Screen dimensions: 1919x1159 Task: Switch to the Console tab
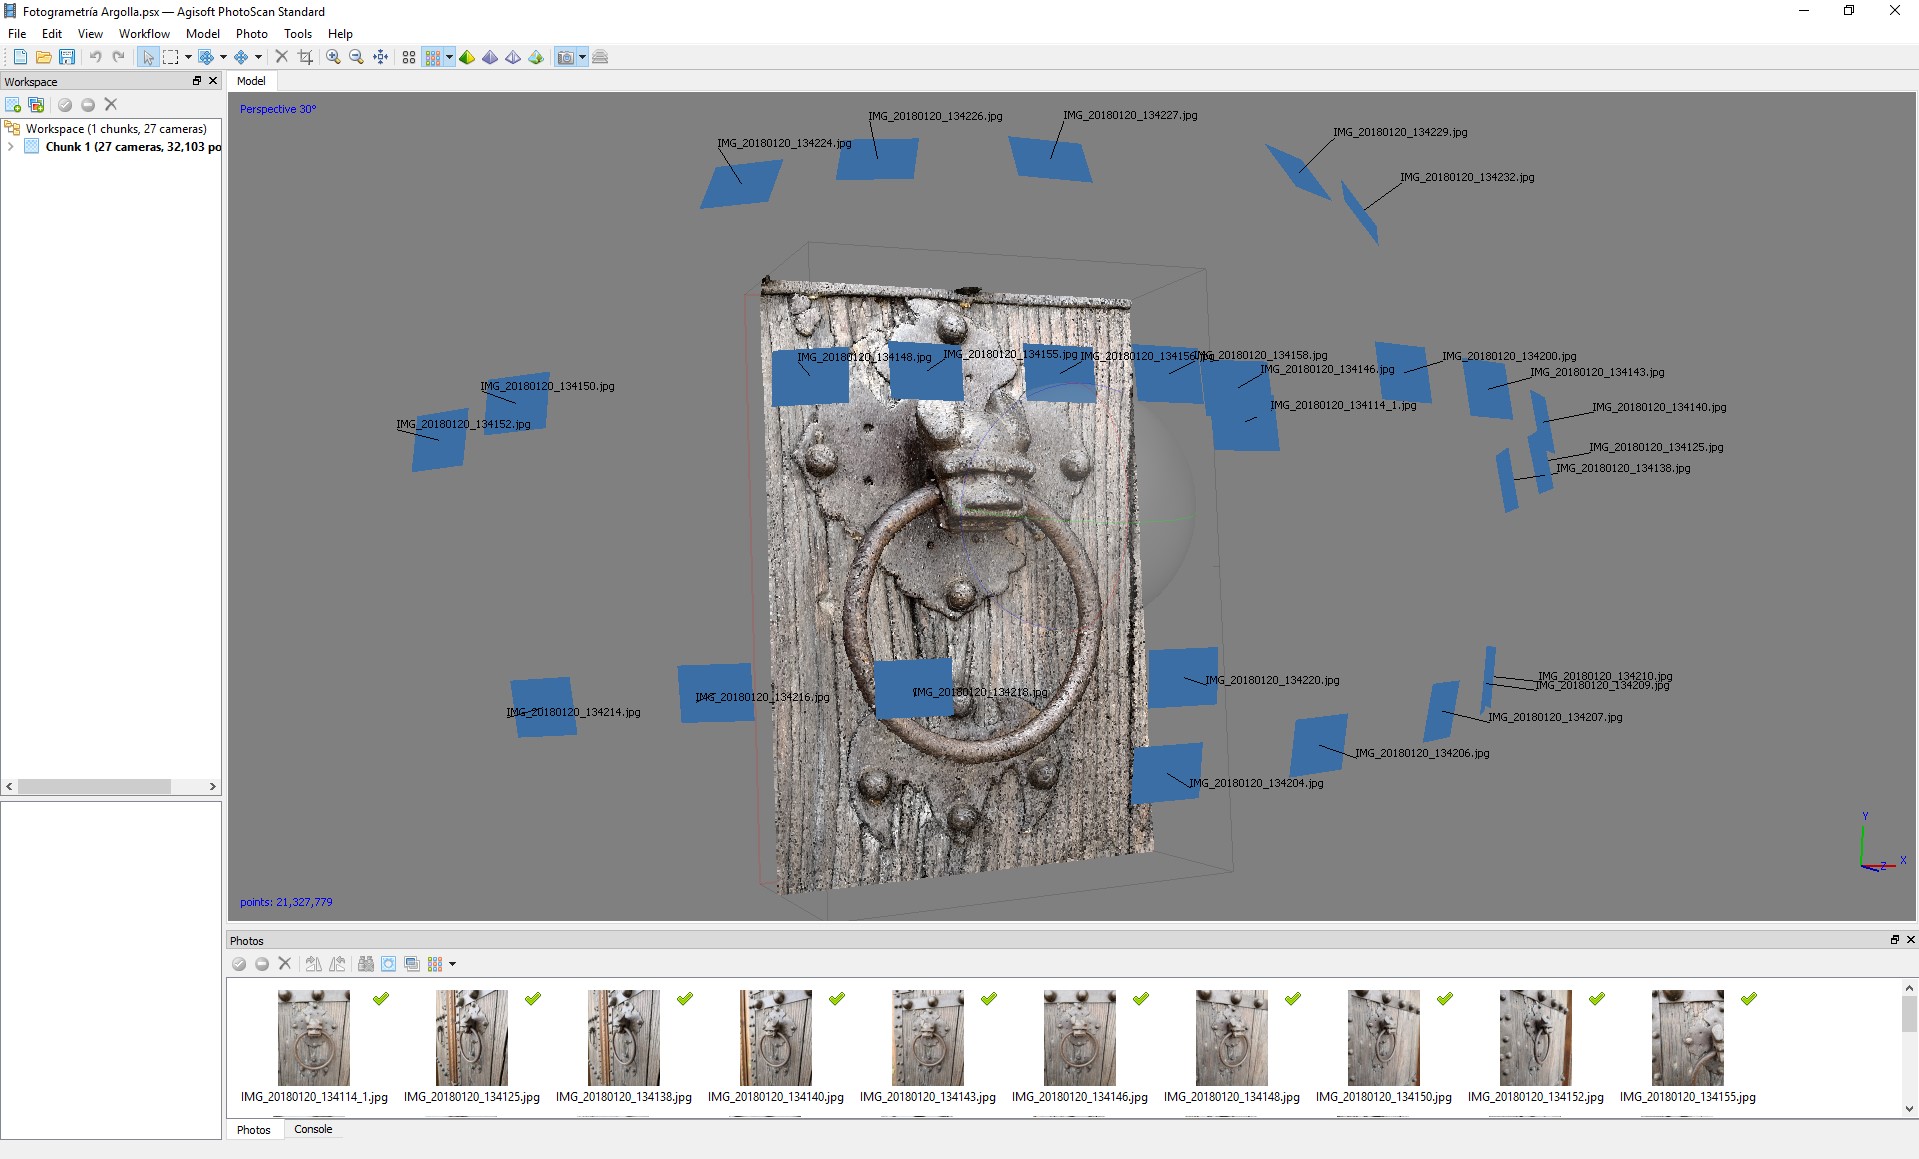(313, 1129)
